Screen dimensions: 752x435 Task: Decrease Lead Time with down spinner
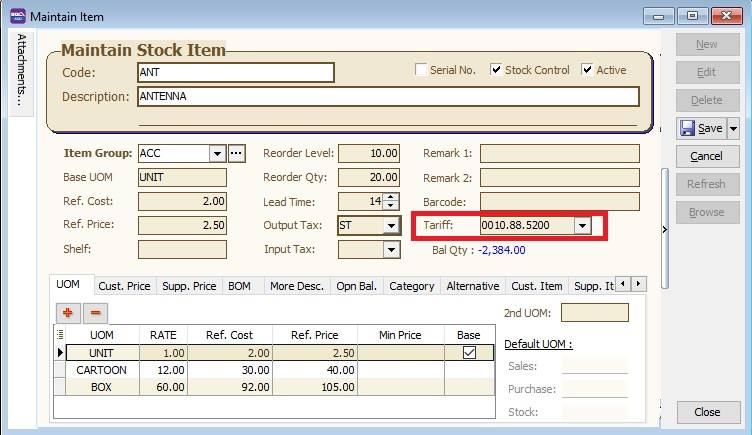pyautogui.click(x=391, y=206)
